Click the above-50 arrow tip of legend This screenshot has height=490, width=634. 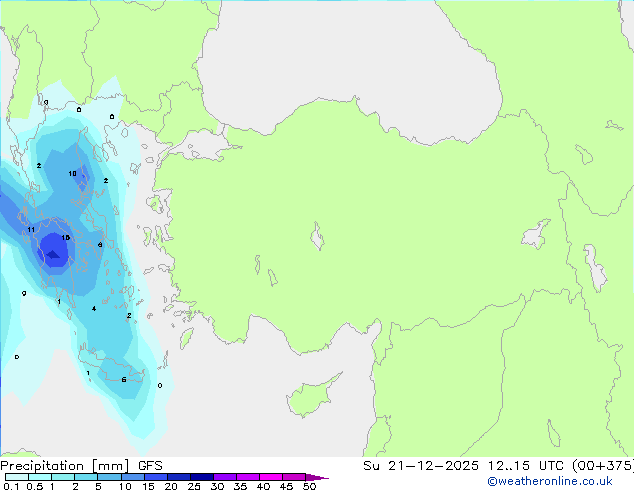point(317,478)
